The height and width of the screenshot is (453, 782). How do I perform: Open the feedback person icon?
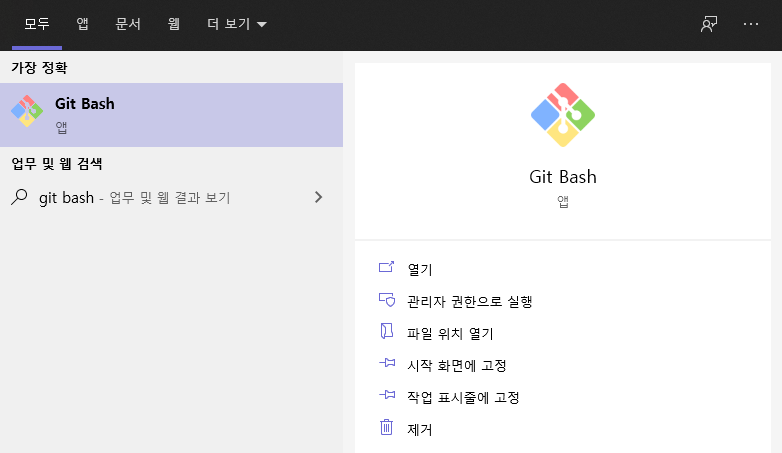point(709,24)
